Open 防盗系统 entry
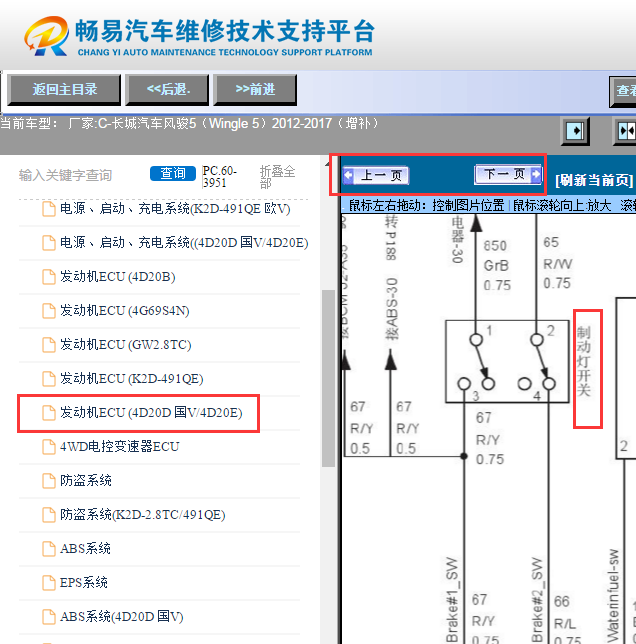The image size is (636, 644). tap(85, 481)
